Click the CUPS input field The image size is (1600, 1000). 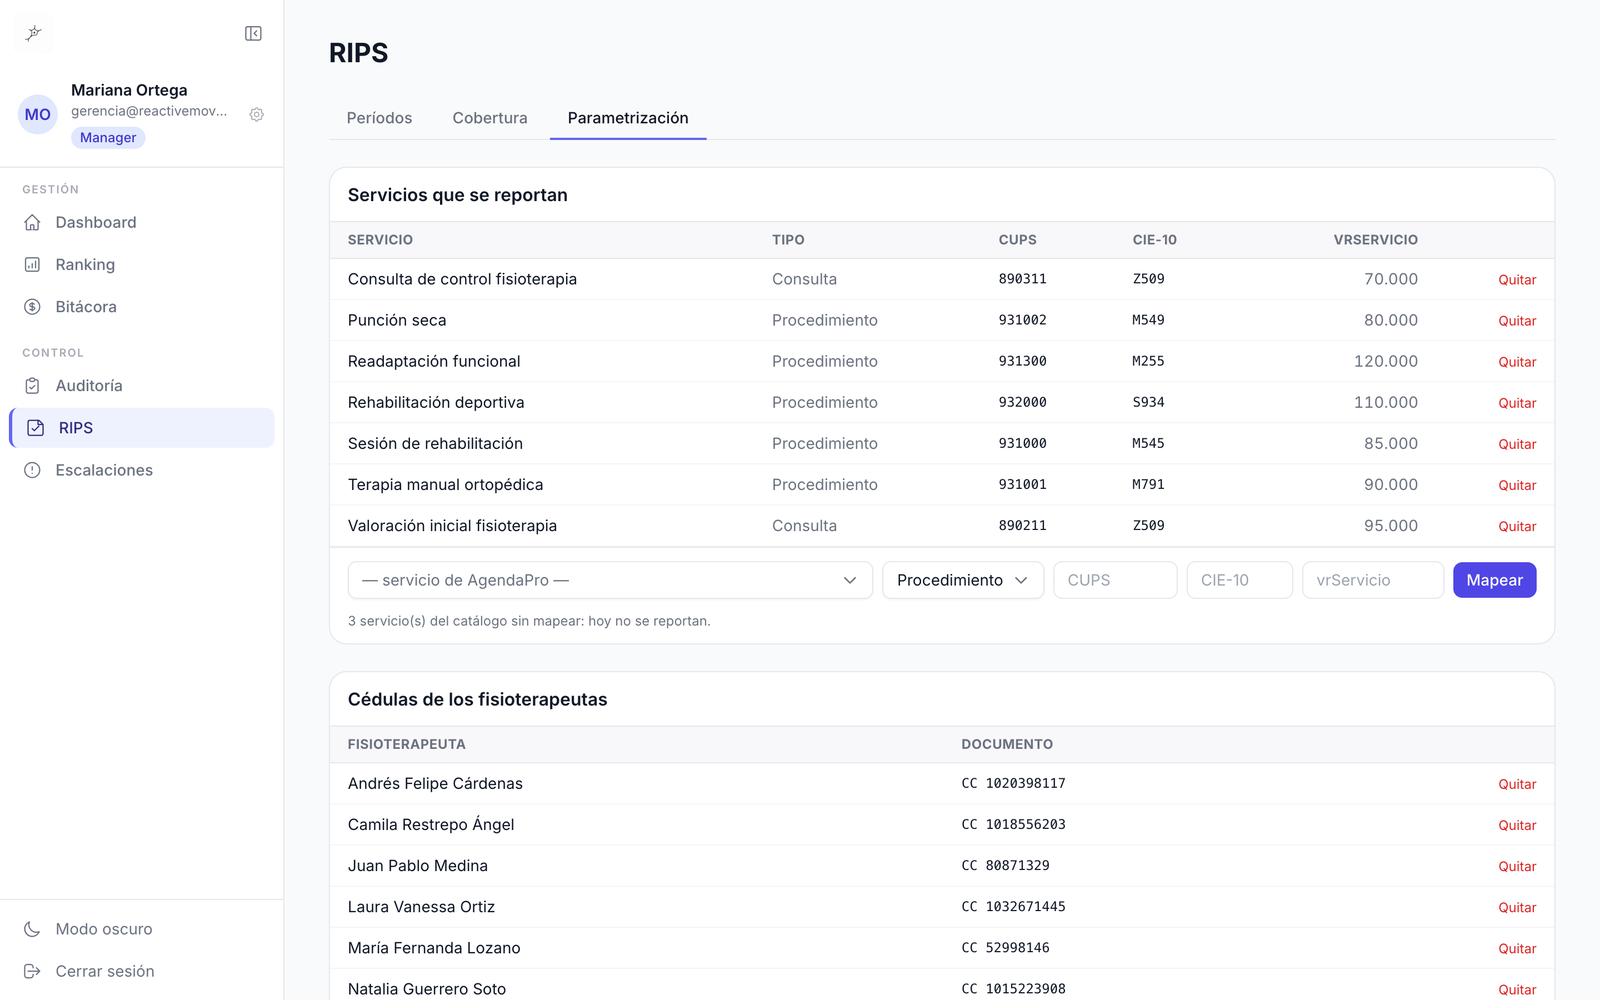click(x=1115, y=580)
